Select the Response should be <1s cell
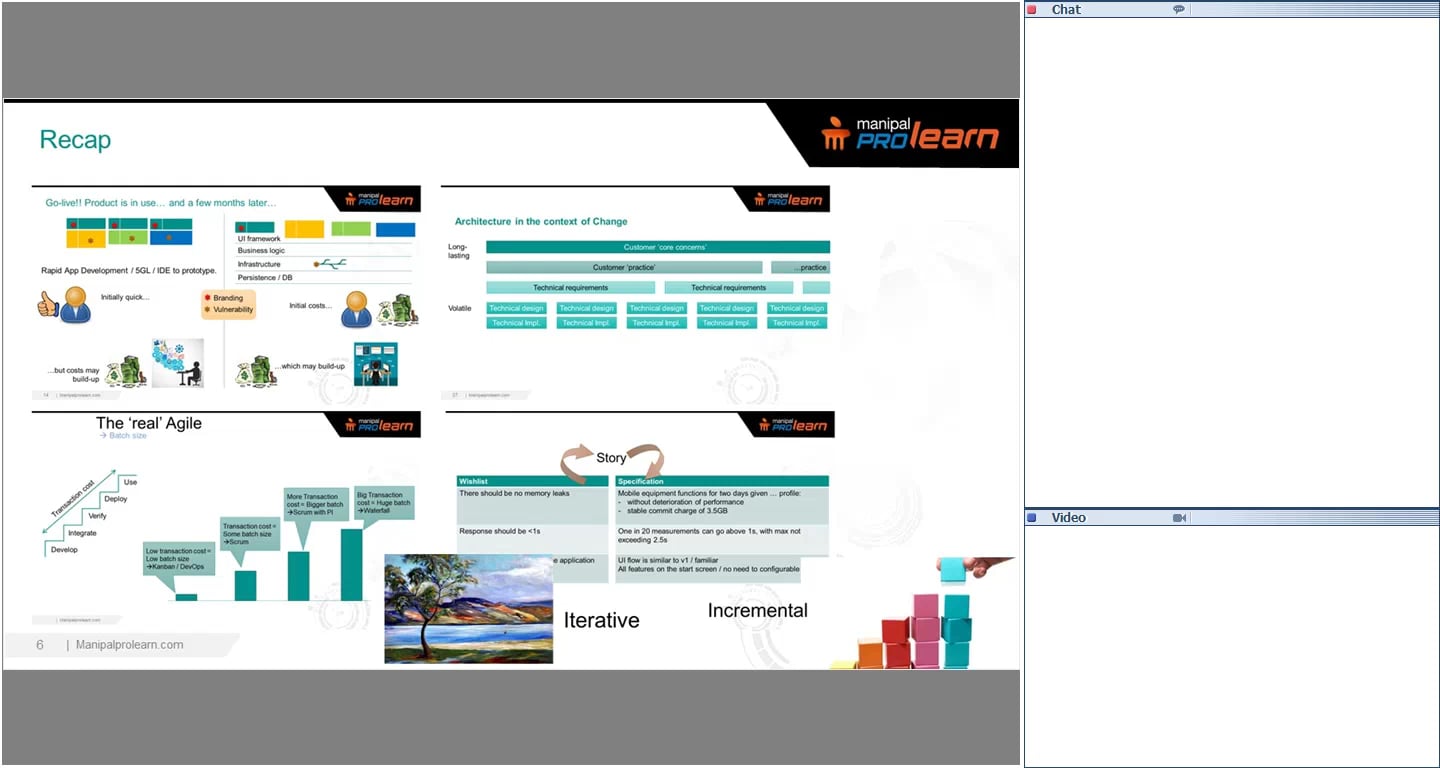The image size is (1440, 768). pyautogui.click(x=532, y=539)
